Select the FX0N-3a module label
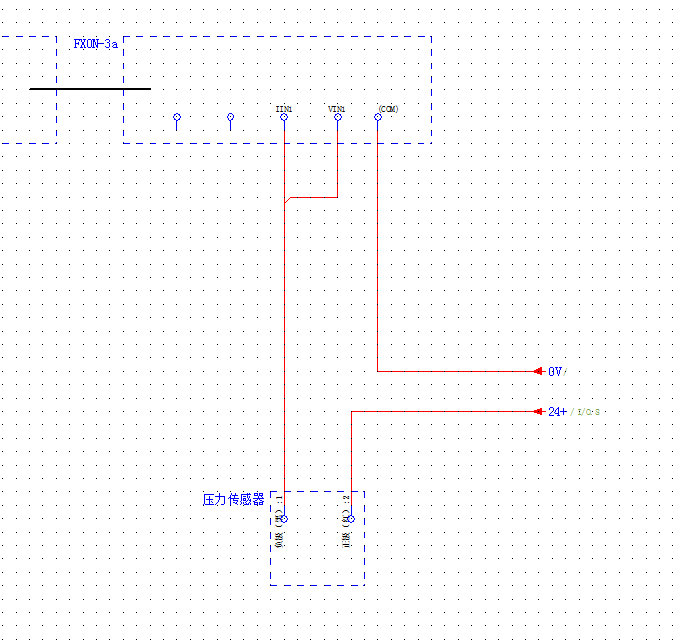681x640 pixels. [x=95, y=44]
